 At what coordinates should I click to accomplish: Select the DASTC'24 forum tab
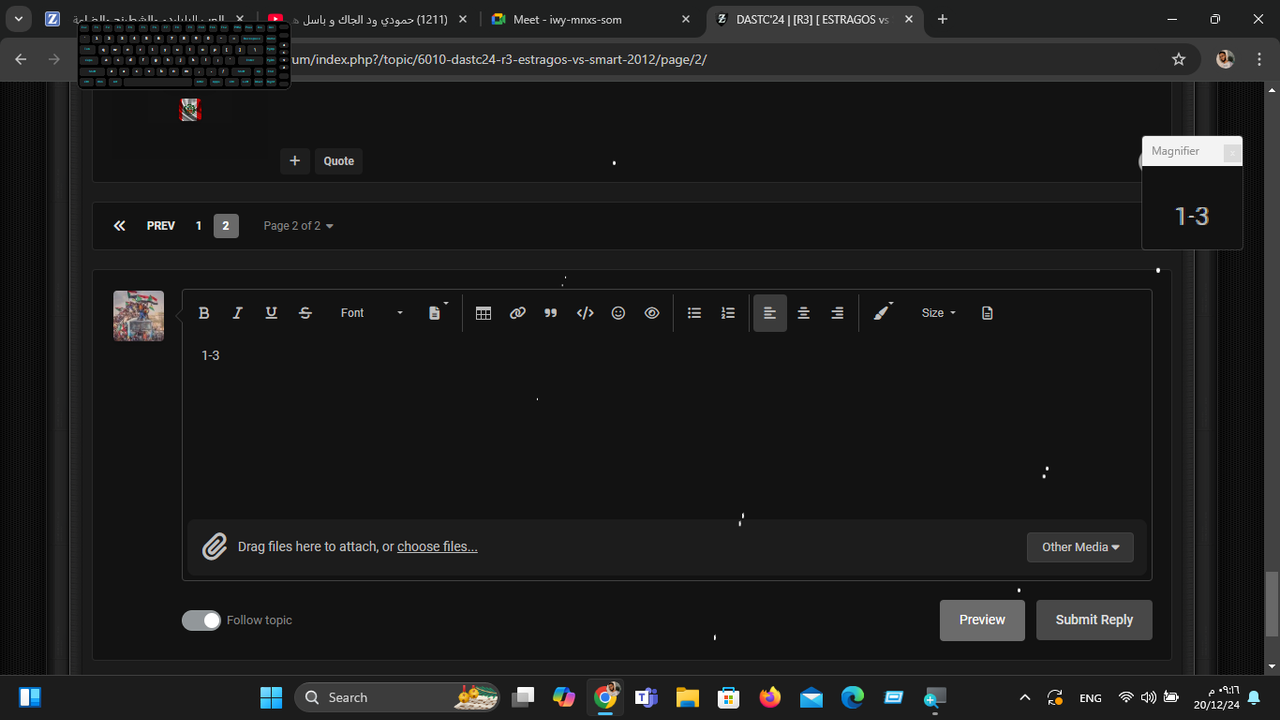point(812,19)
